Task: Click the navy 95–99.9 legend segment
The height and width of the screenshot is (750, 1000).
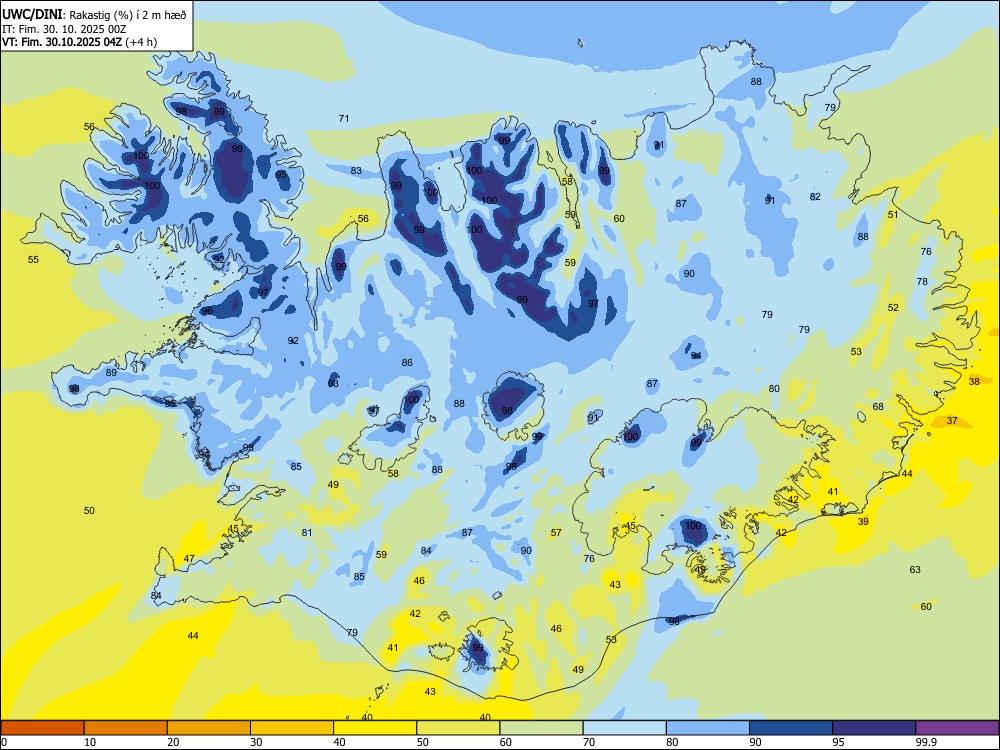Action: (874, 728)
